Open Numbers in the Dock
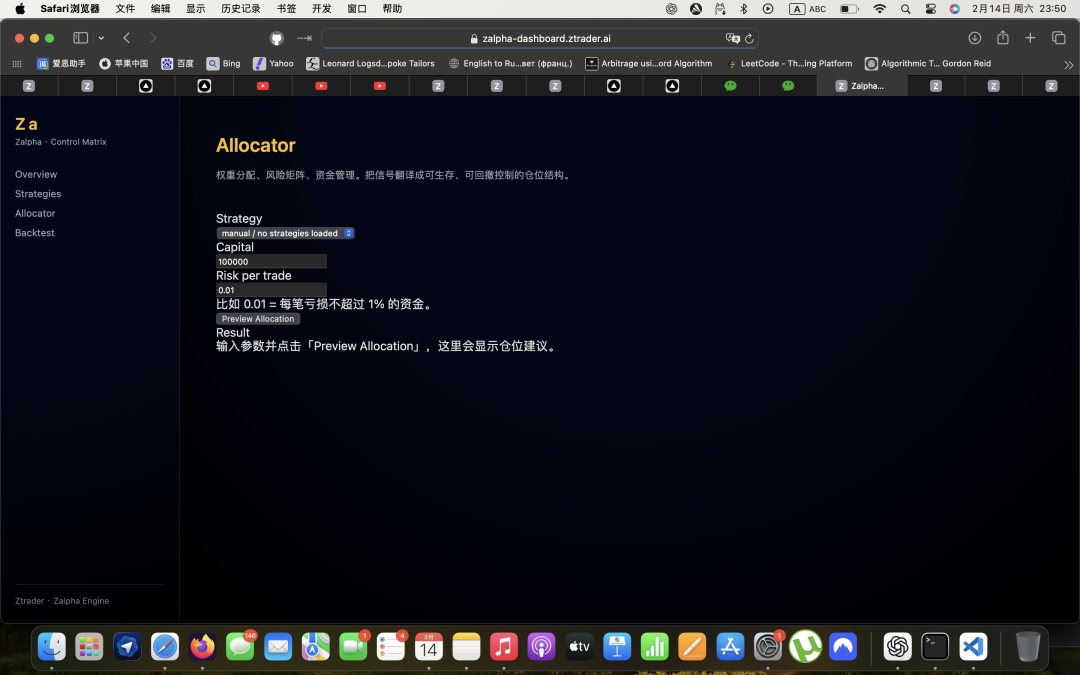Screen dimensions: 1080x675 (x=654, y=647)
